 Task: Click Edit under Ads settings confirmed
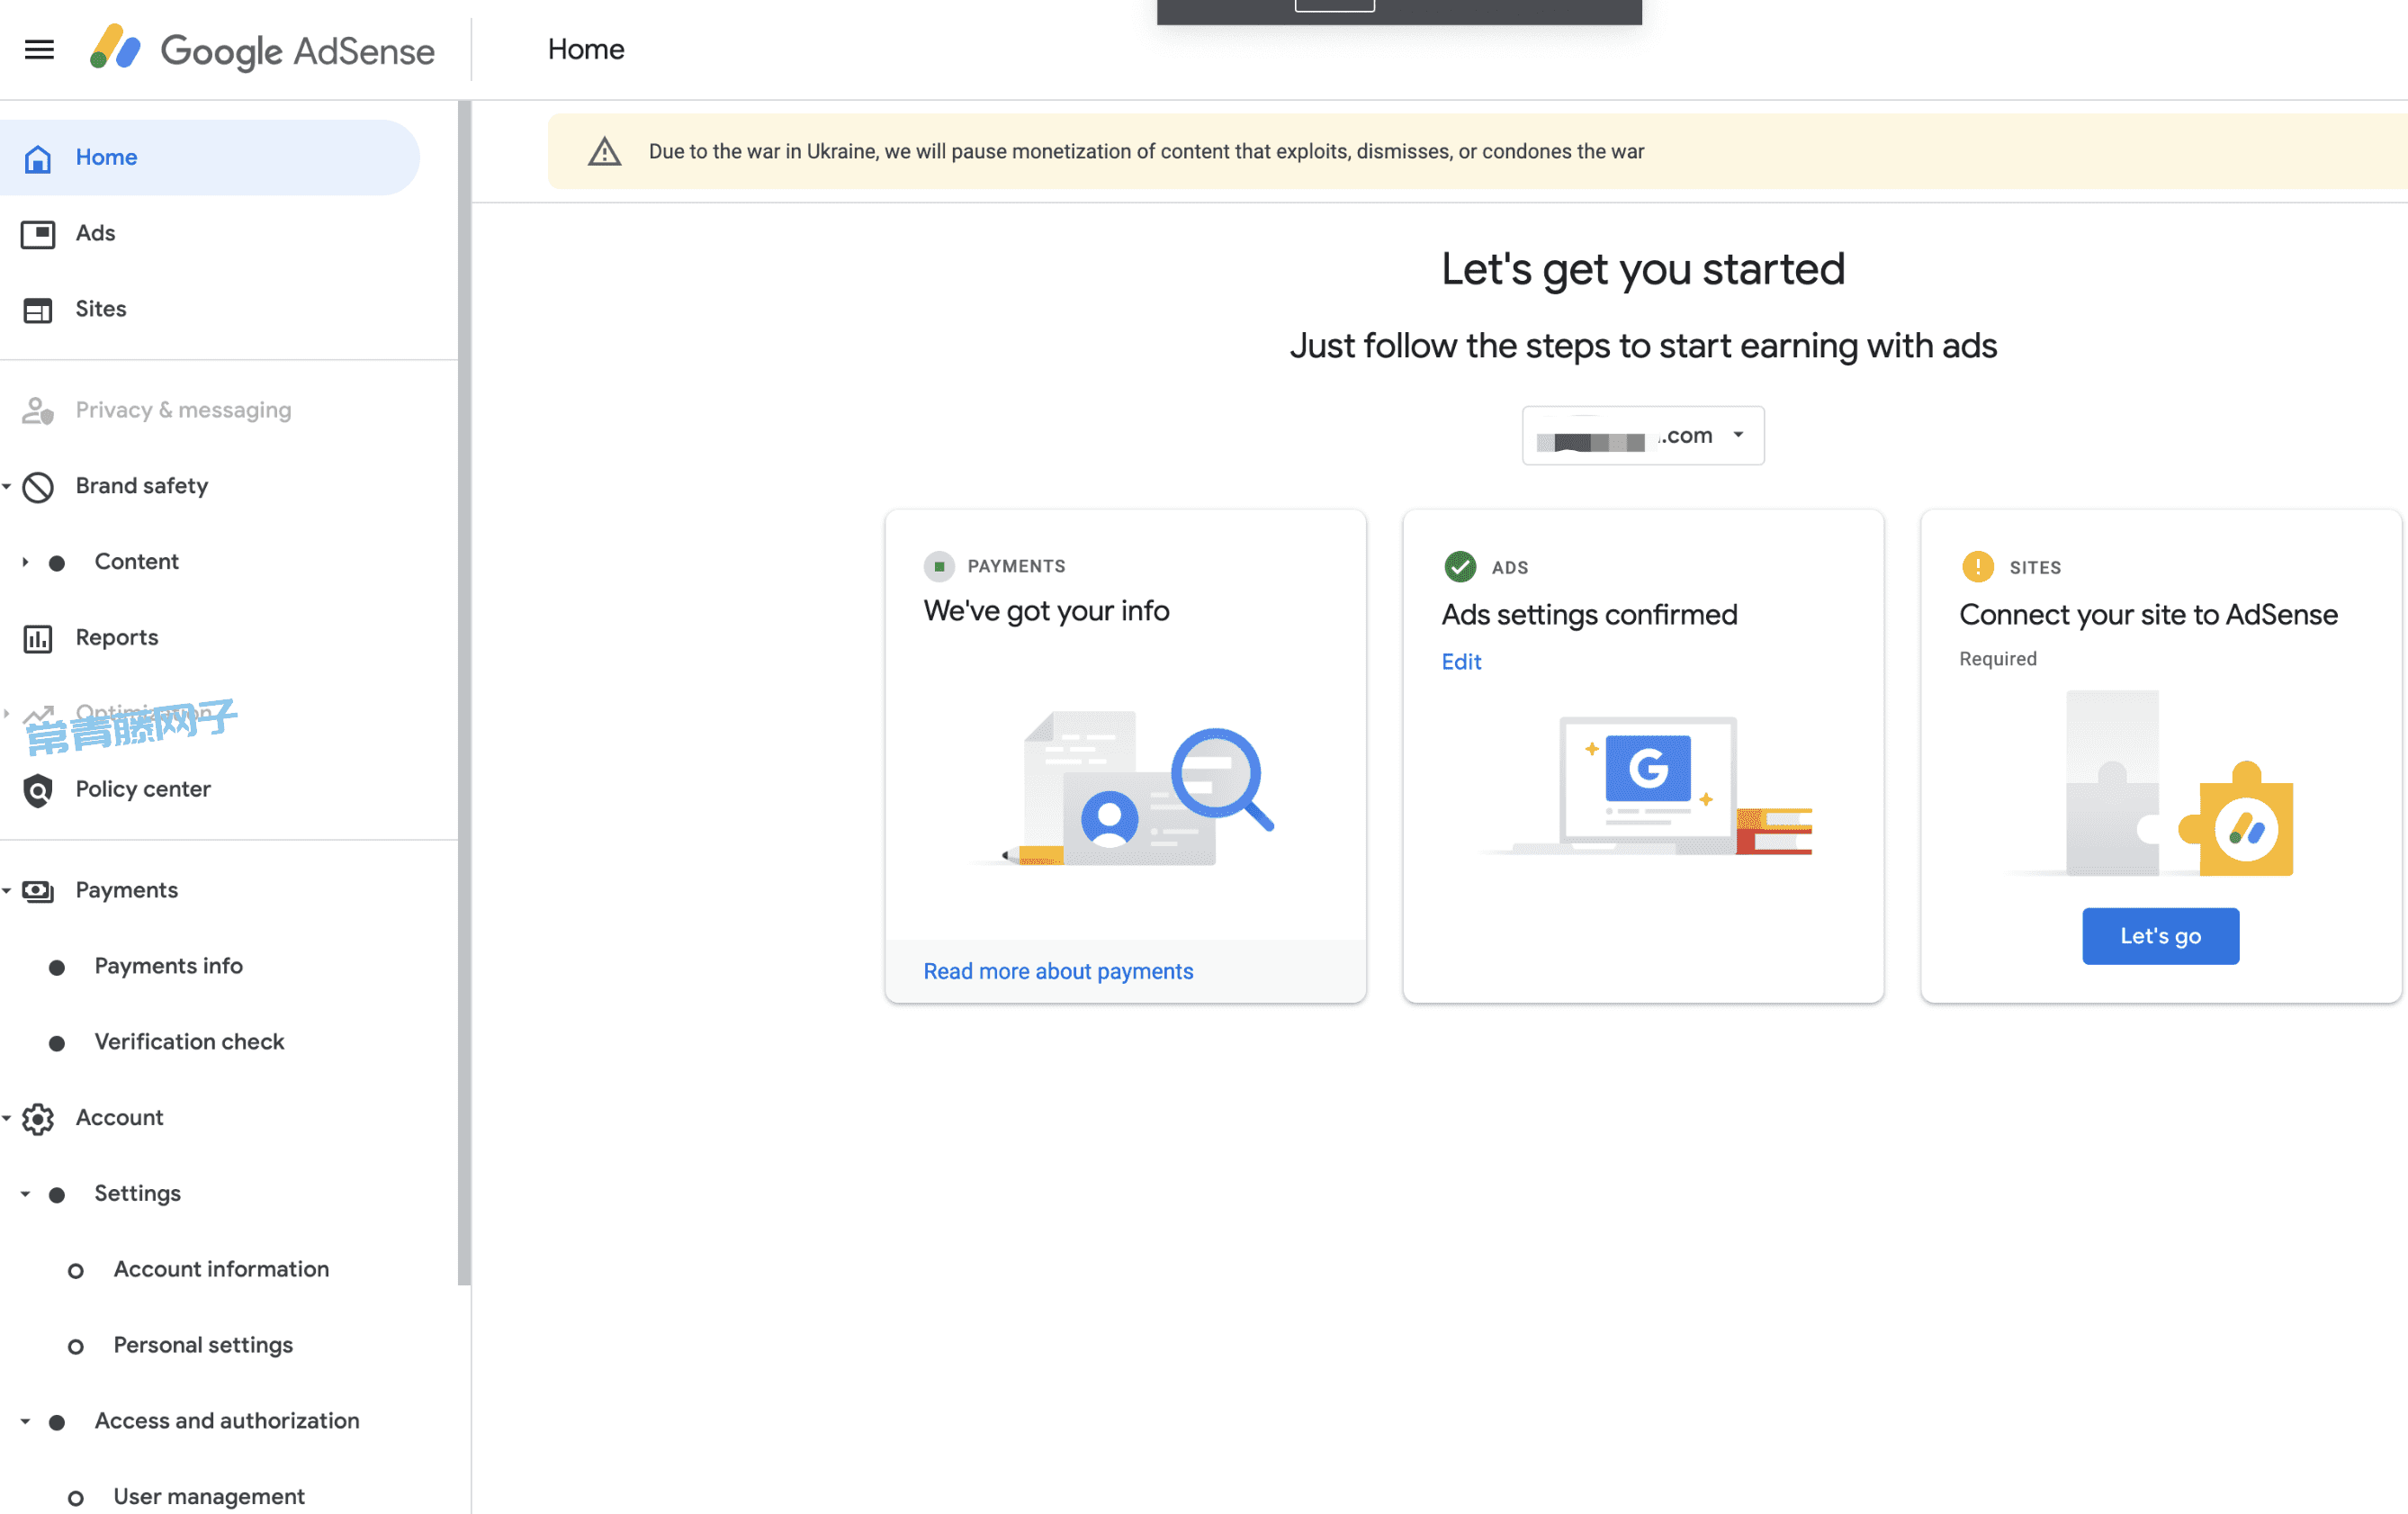1461,662
